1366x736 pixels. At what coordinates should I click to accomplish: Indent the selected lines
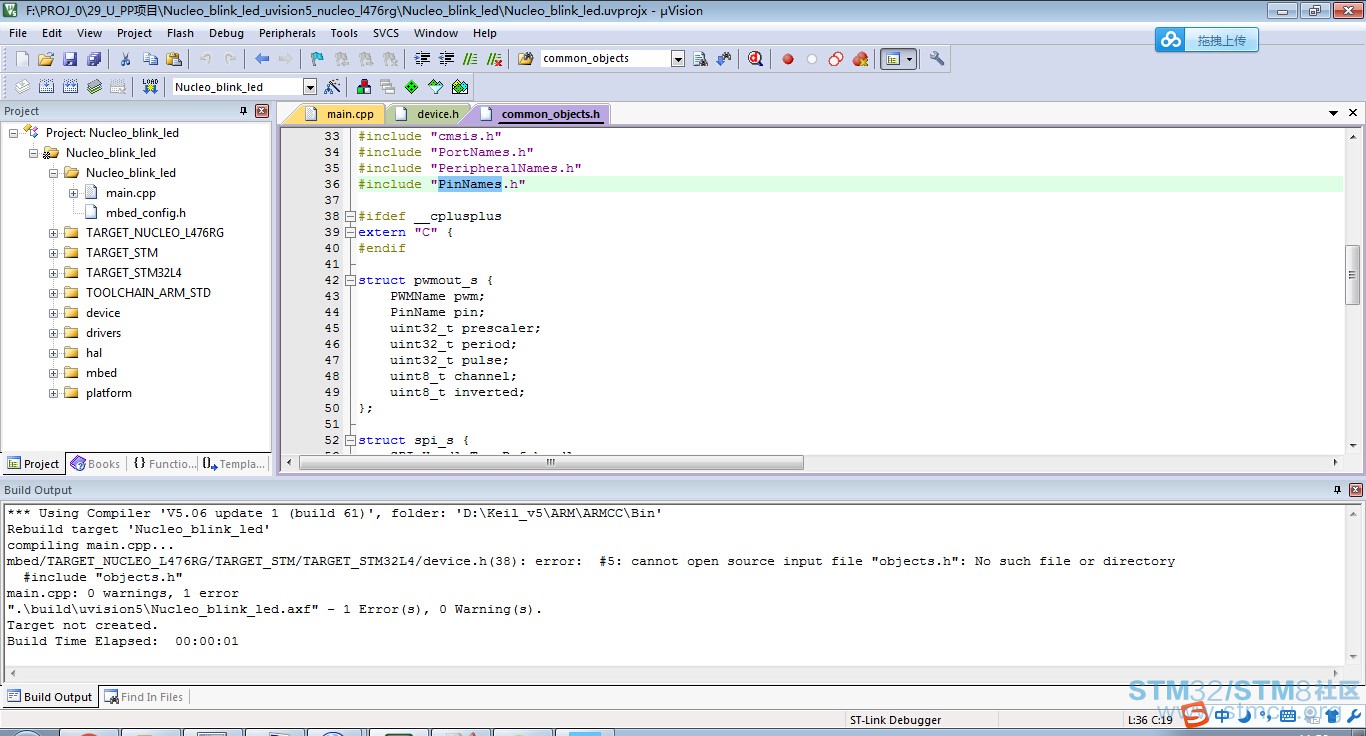click(422, 59)
